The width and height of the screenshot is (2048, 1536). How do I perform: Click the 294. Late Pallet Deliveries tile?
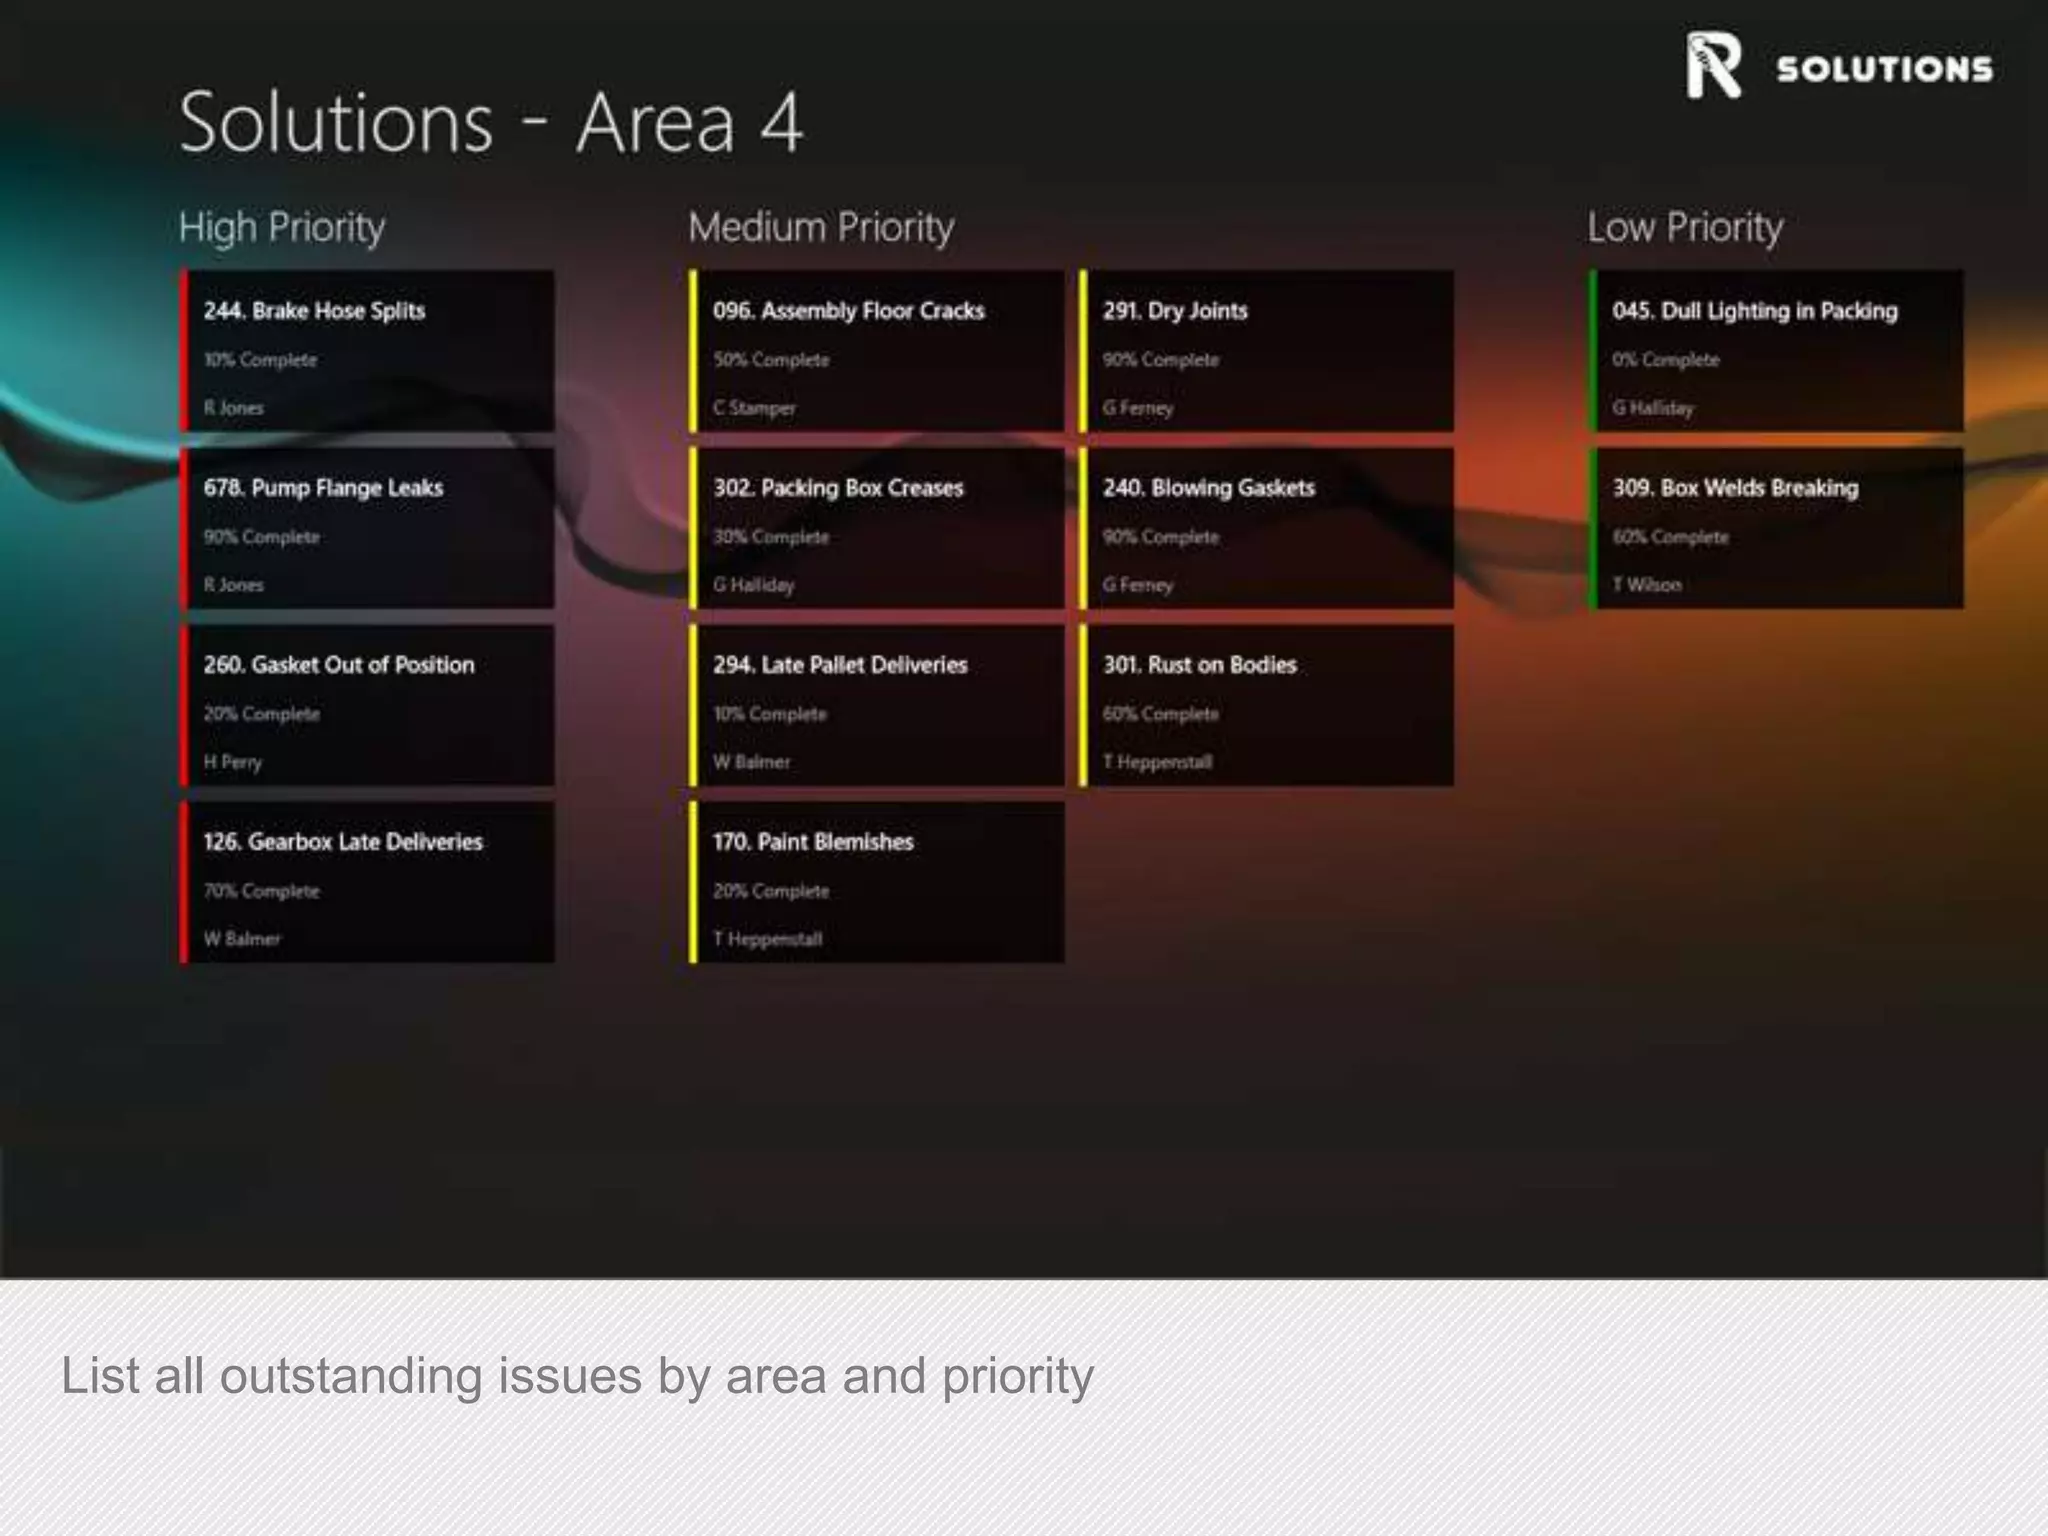point(878,705)
